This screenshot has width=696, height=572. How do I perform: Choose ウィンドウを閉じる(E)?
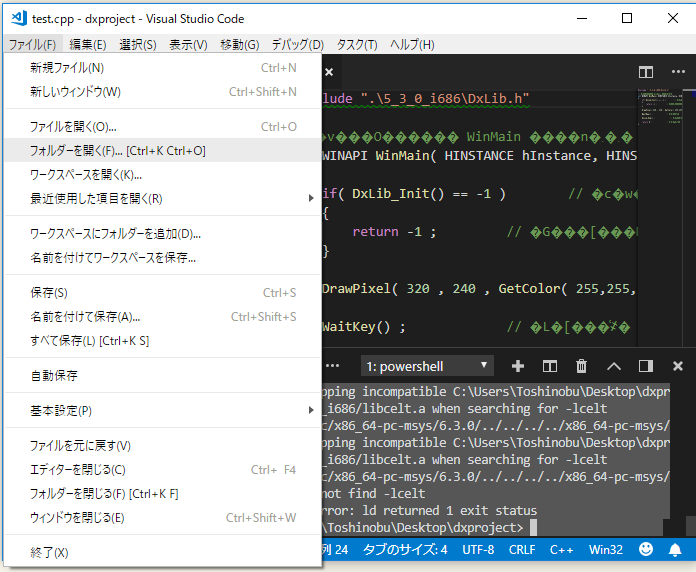162,517
